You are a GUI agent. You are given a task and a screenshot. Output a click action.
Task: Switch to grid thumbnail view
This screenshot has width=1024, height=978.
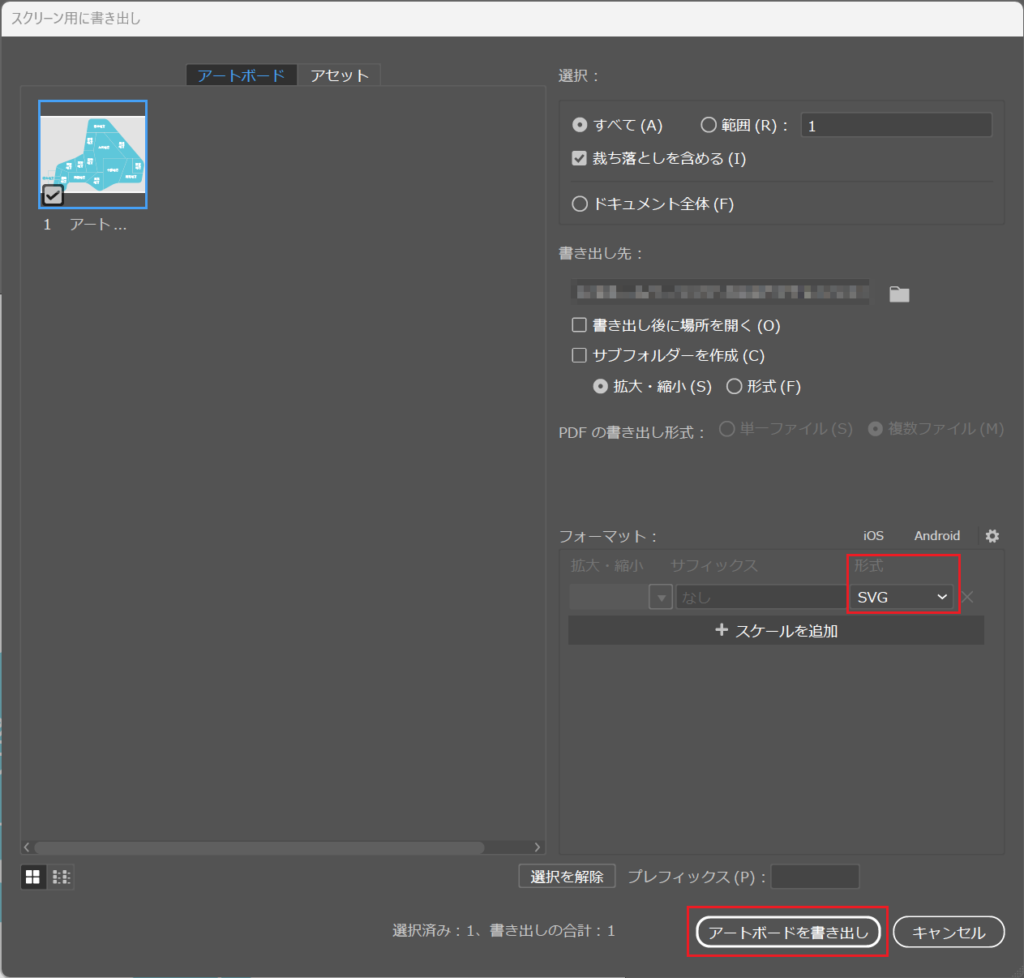coord(33,877)
